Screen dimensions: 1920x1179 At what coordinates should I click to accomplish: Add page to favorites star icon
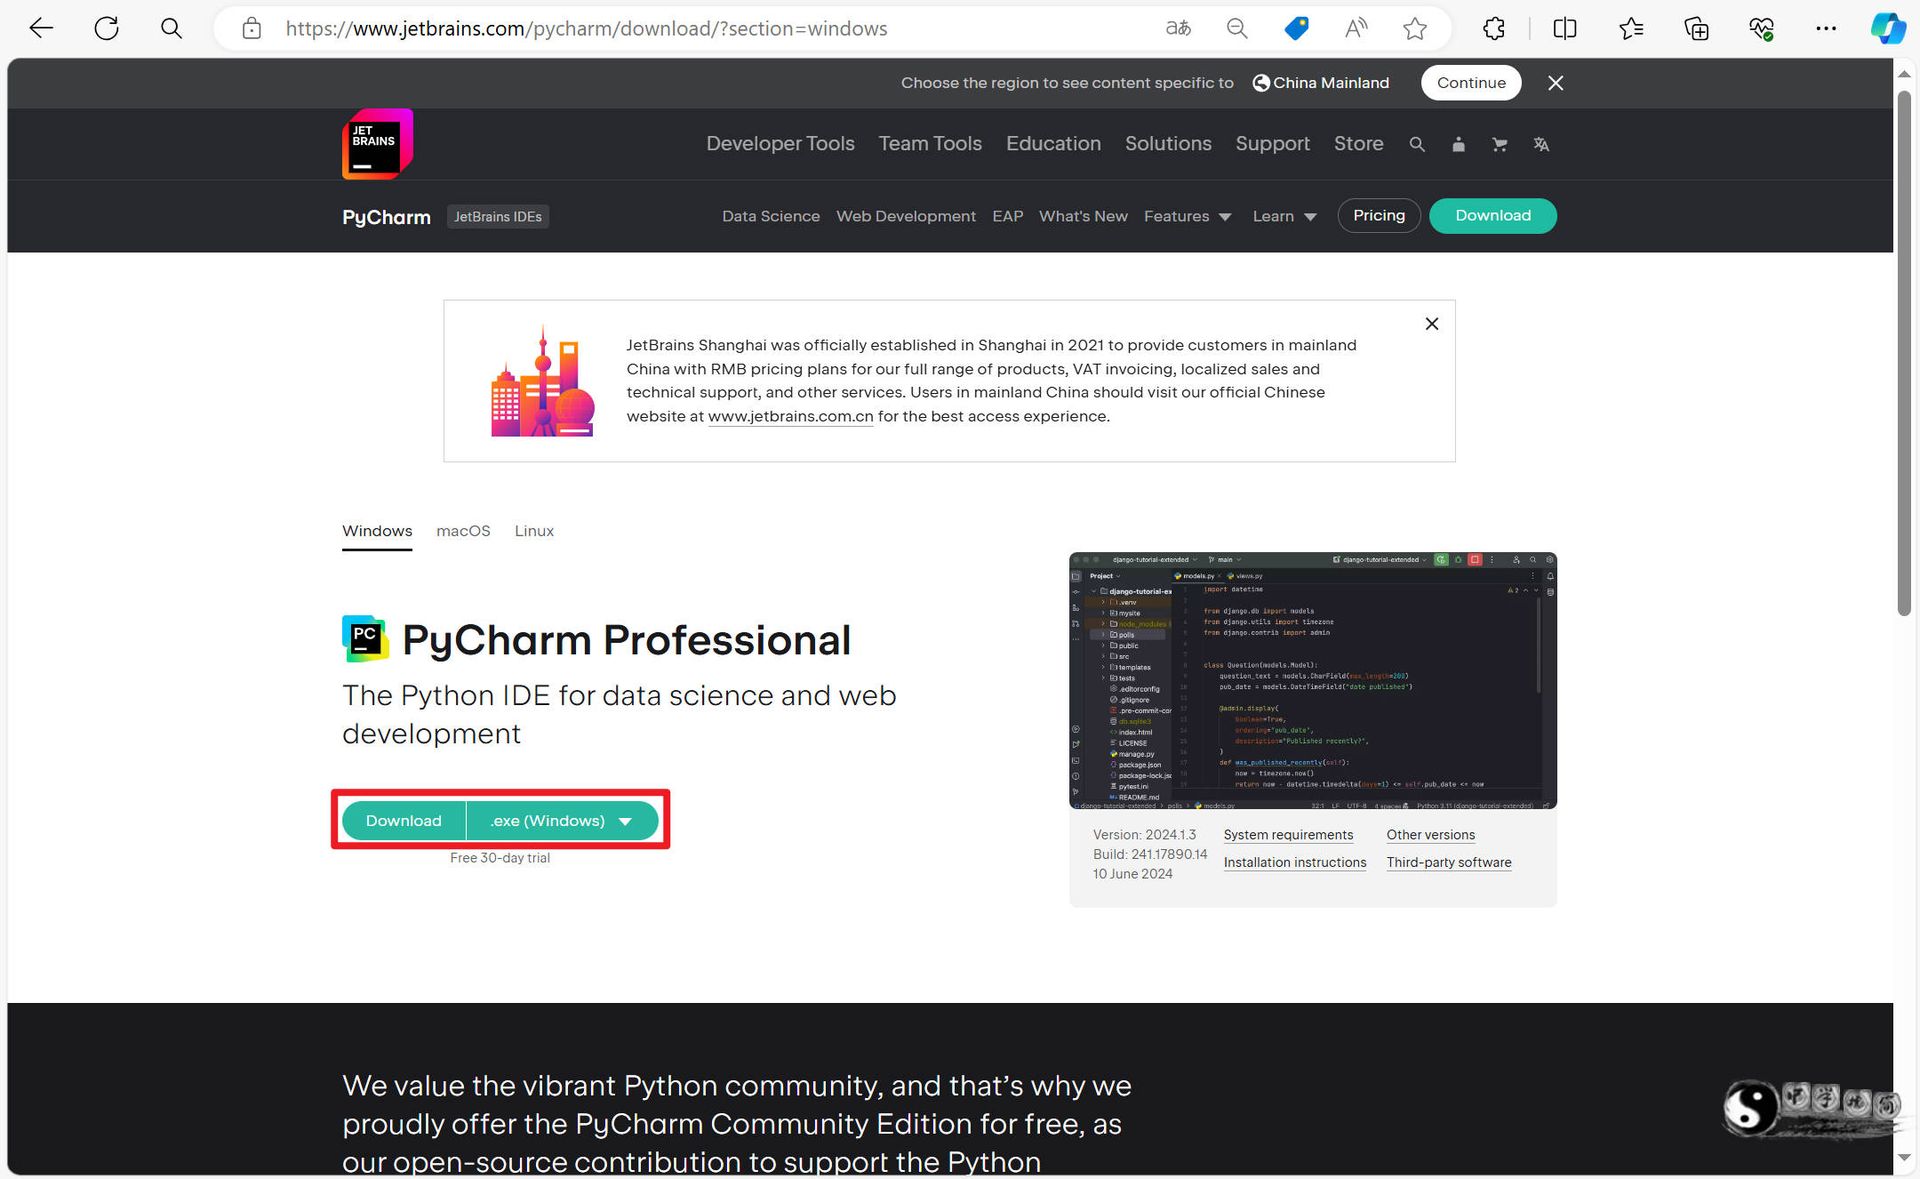[1414, 28]
